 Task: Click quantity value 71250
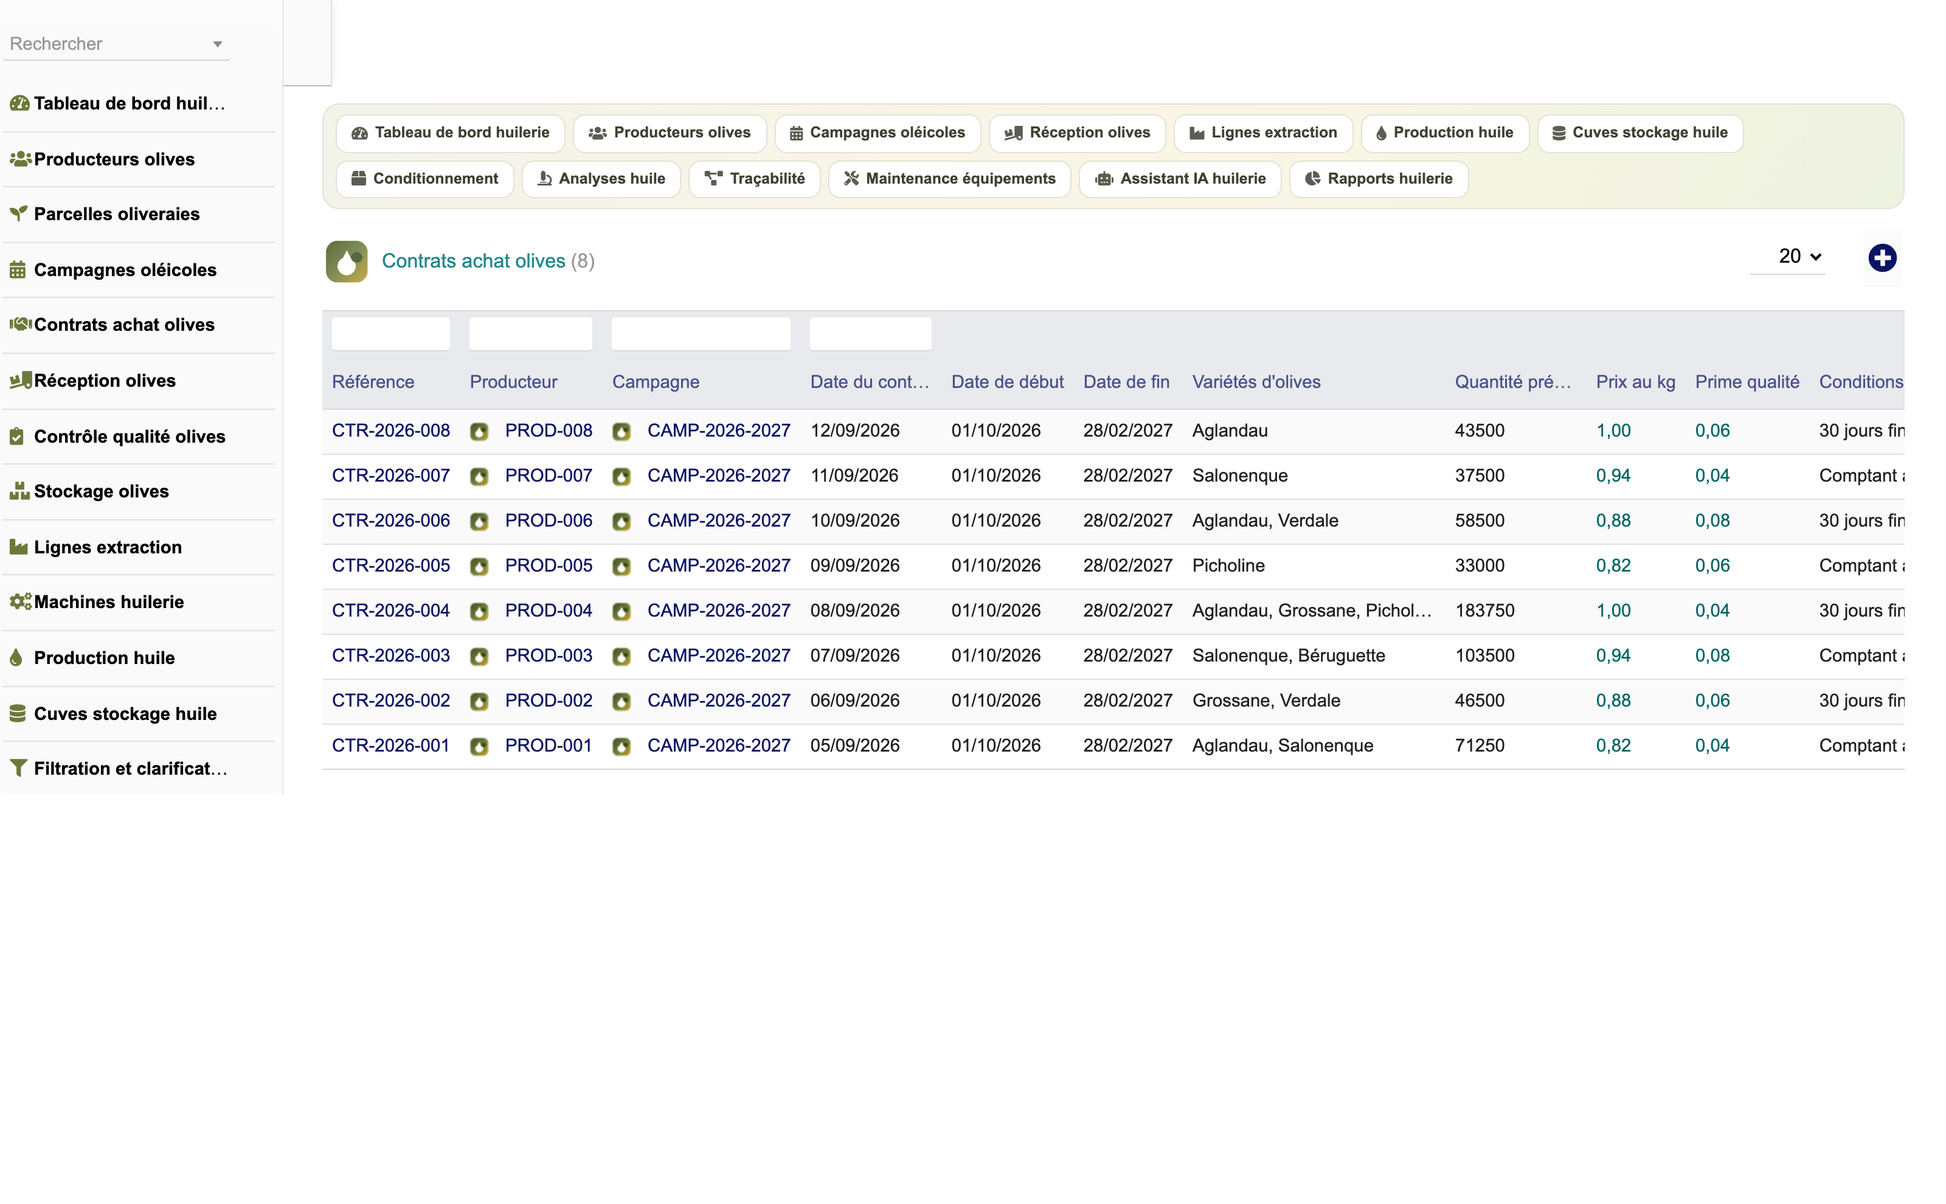1479,746
